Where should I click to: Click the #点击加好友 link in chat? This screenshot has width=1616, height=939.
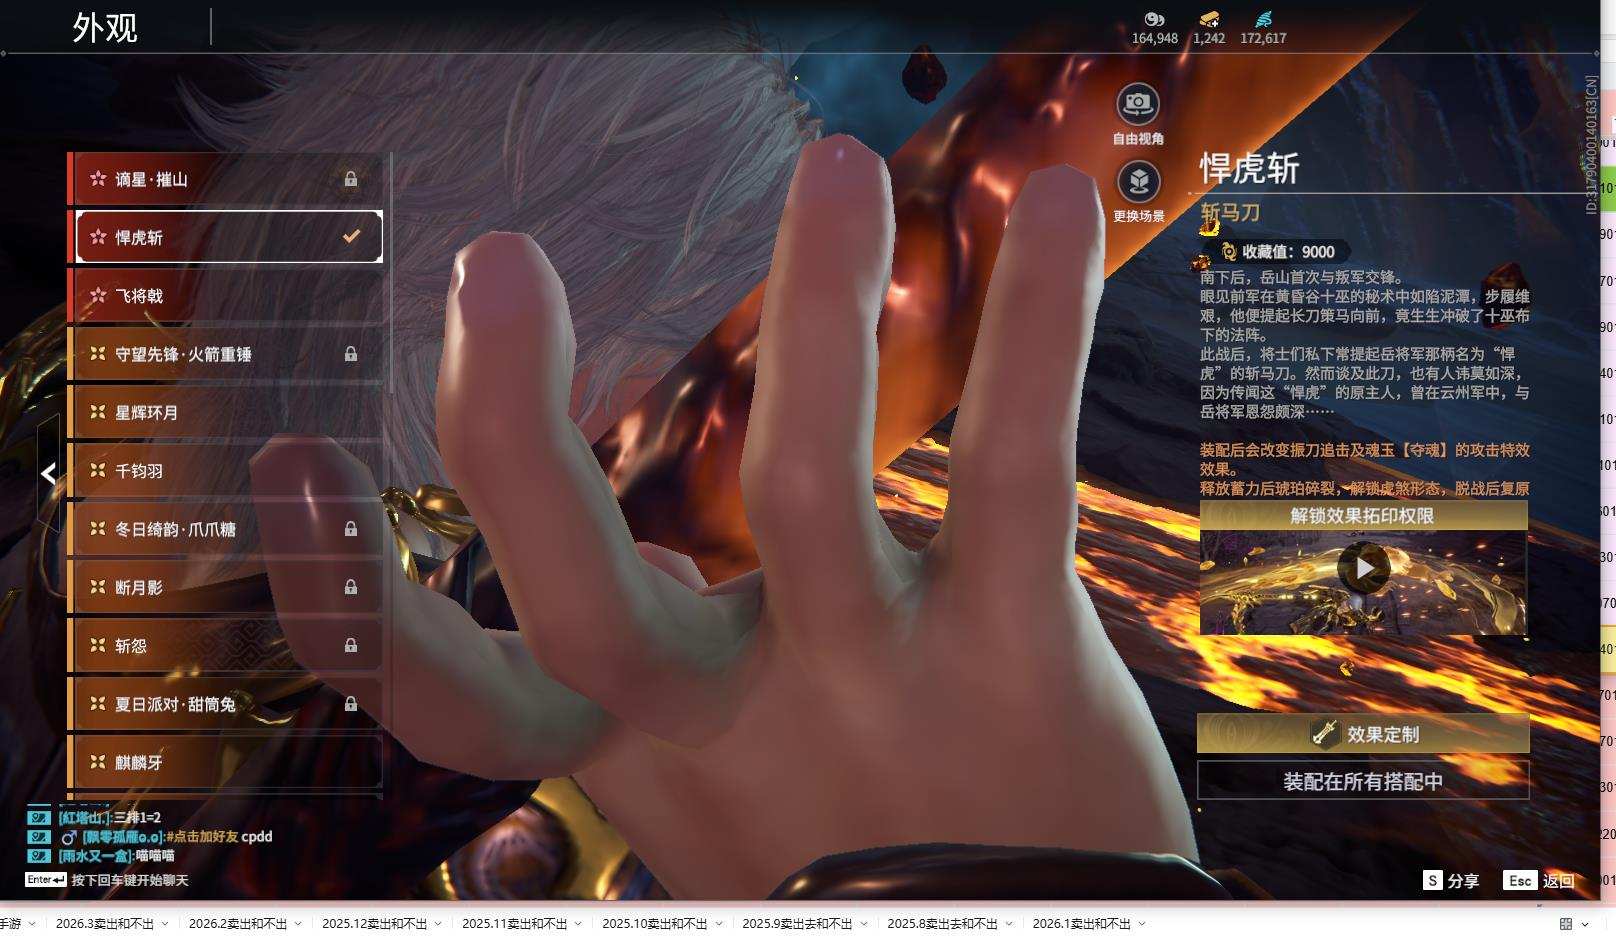tap(202, 837)
